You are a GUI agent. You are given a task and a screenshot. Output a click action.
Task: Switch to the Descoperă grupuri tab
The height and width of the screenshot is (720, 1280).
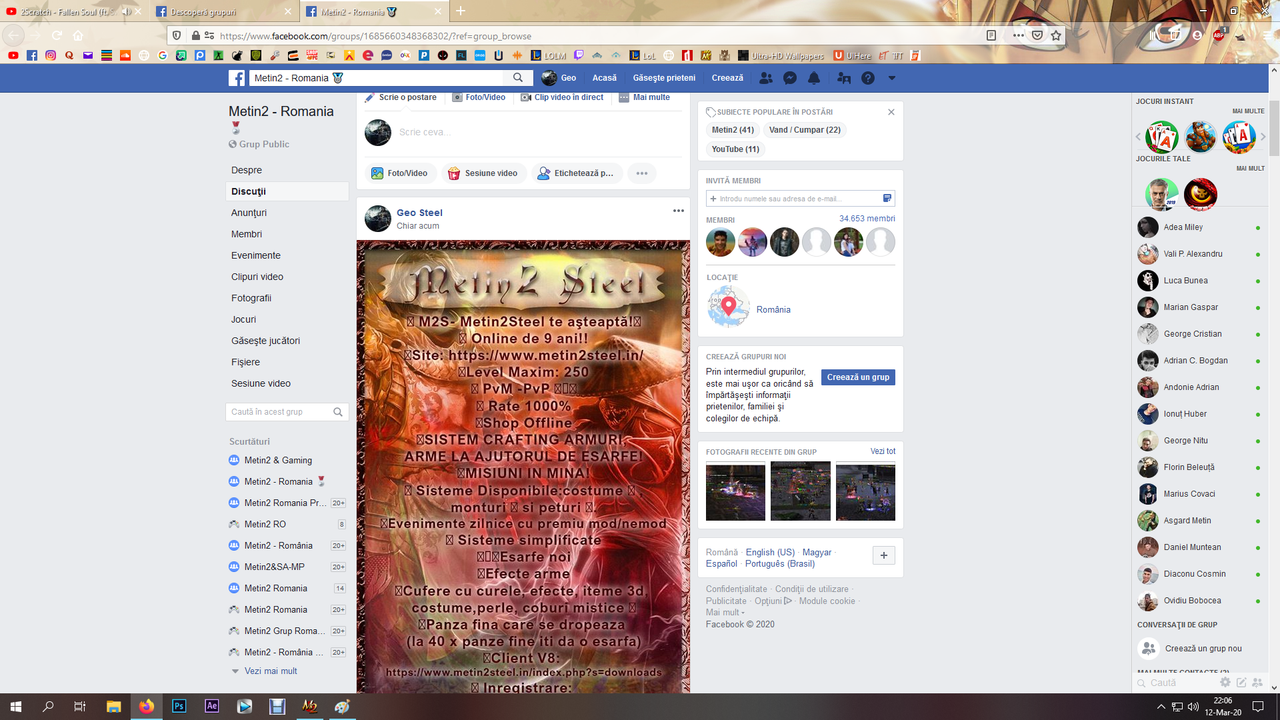(x=224, y=11)
